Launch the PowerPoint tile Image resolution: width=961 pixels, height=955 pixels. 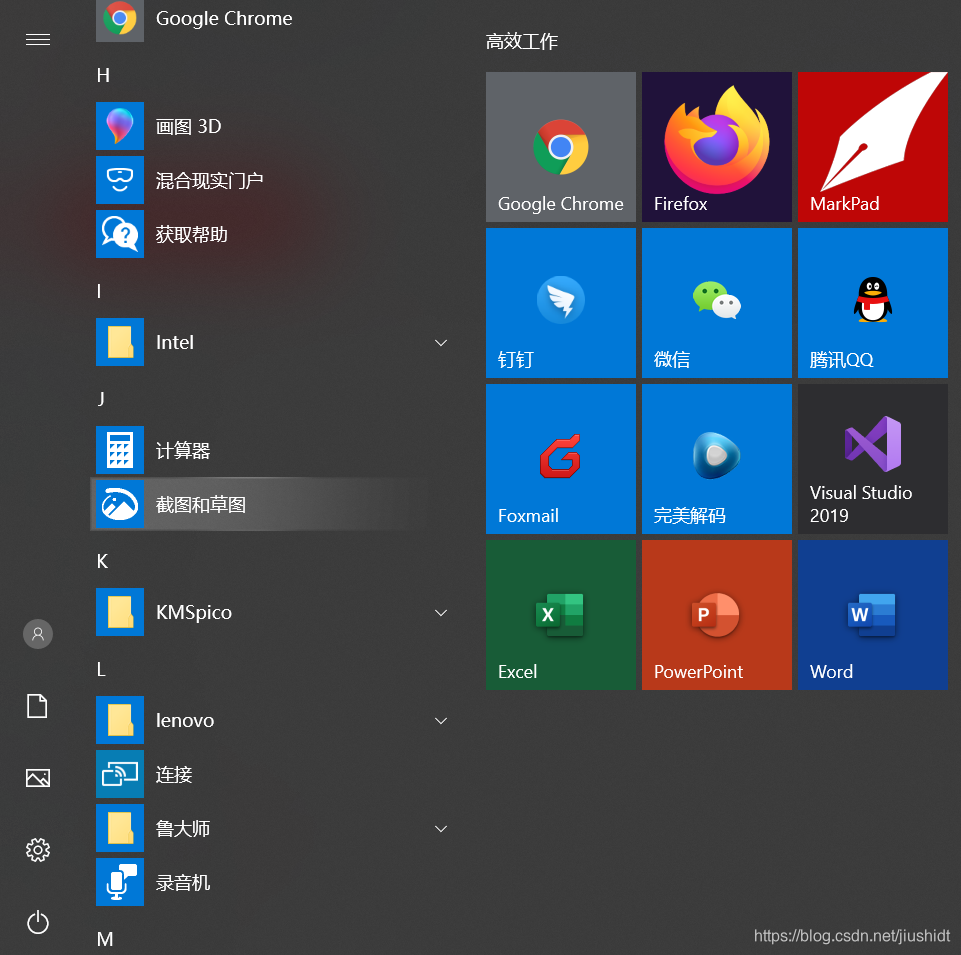coord(716,615)
